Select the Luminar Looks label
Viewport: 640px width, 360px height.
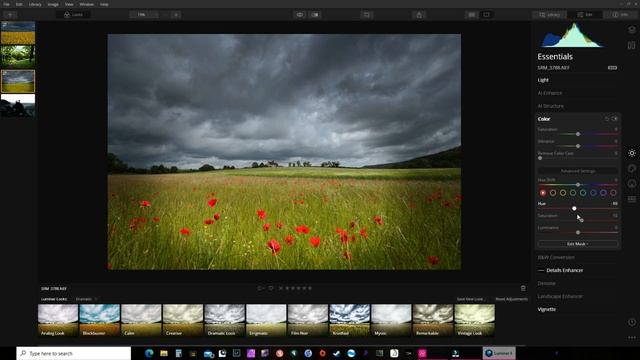point(54,299)
